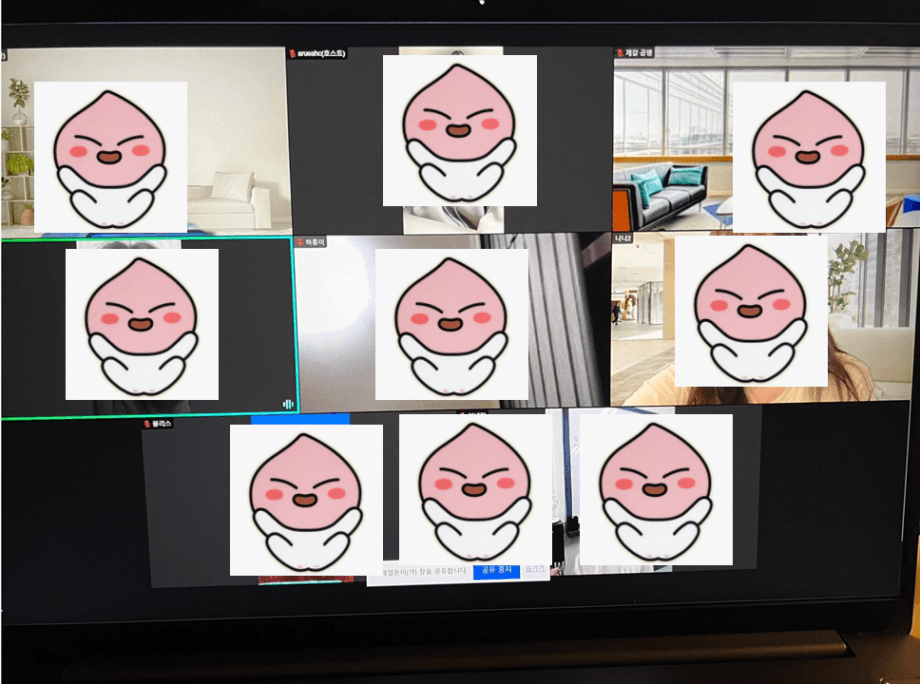Click the muted mic icon beside arueahc(호스트)
This screenshot has width=920, height=684.
[x=292, y=53]
